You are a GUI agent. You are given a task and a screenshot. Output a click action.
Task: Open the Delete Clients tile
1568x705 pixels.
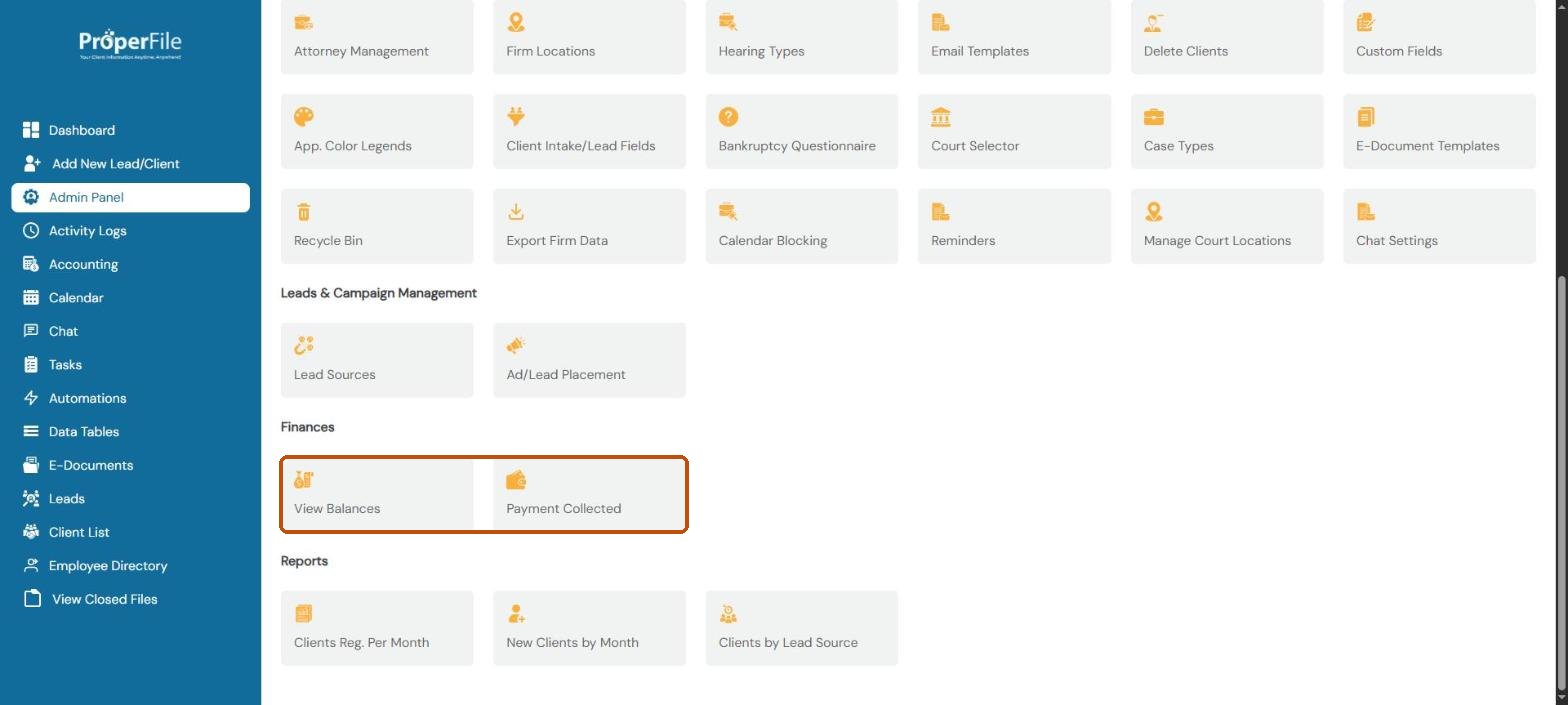pos(1227,36)
